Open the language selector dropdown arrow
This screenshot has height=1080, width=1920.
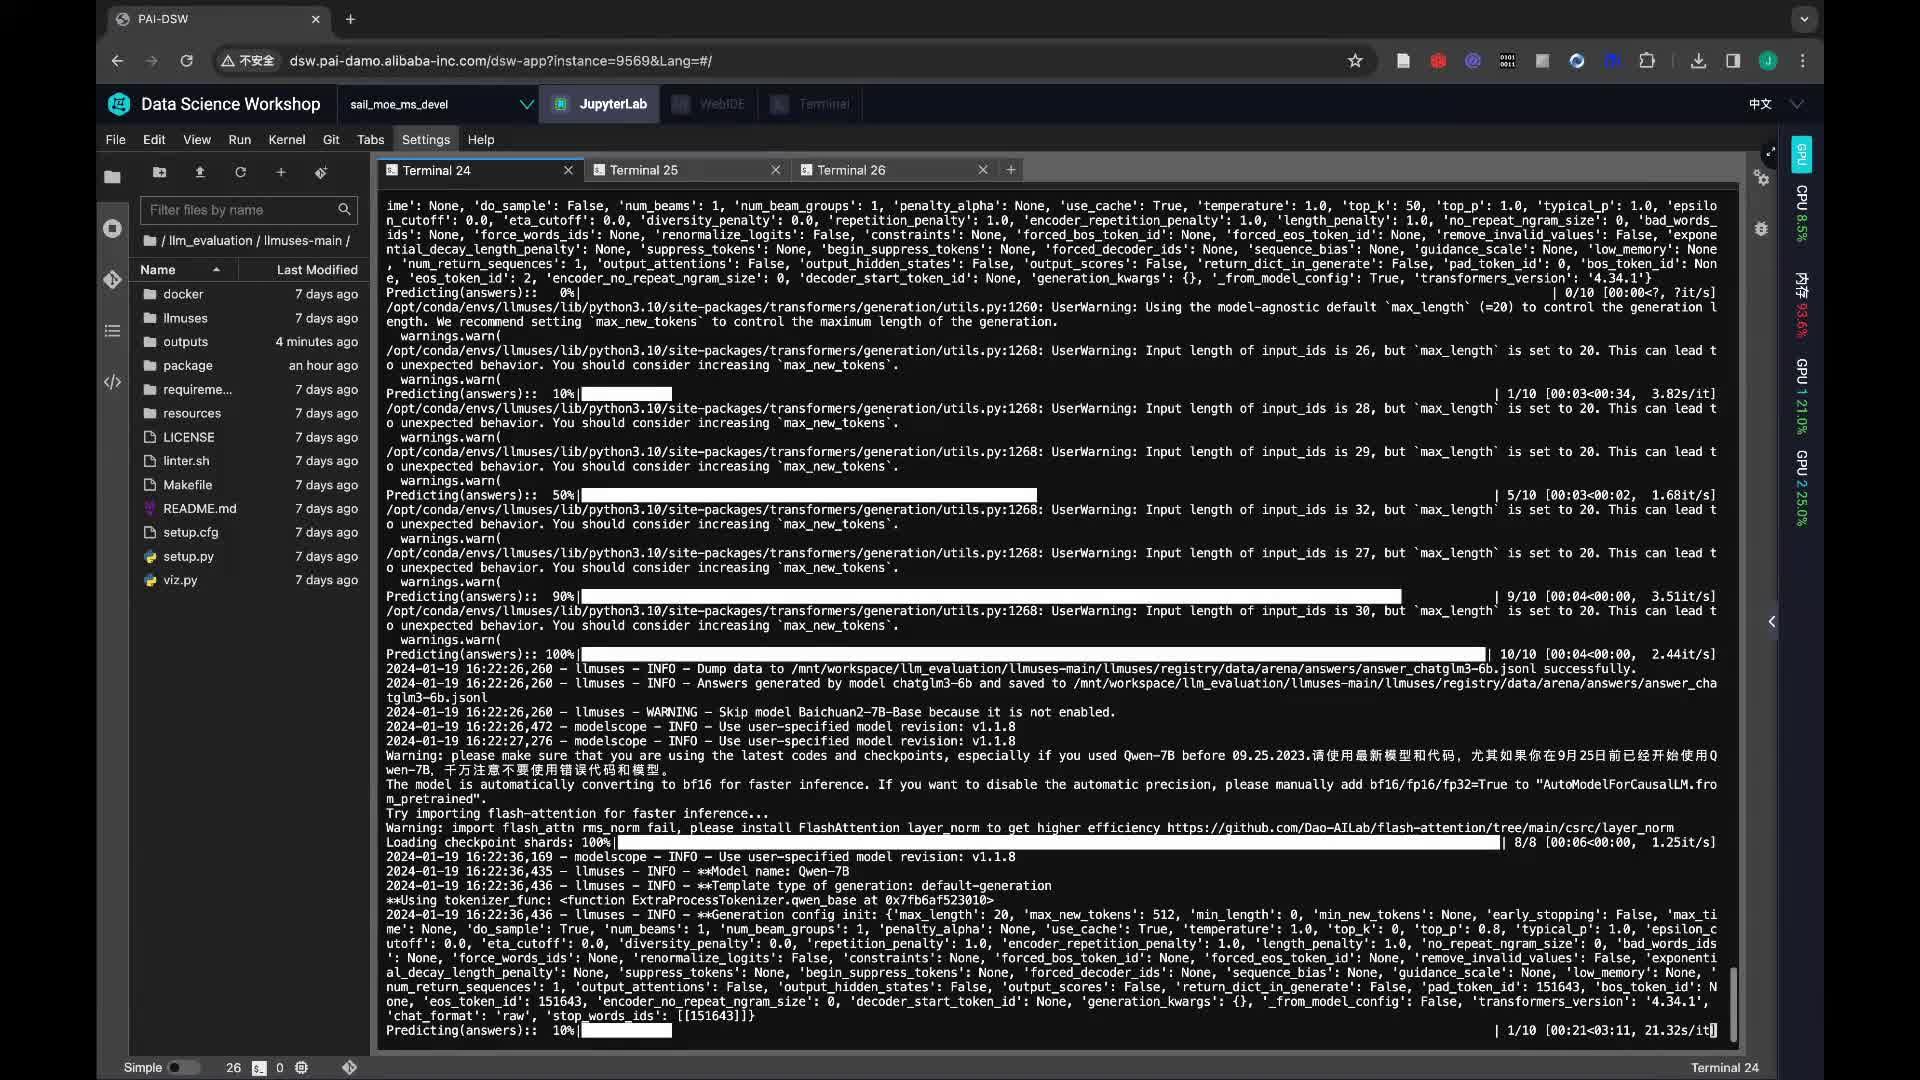[1797, 104]
